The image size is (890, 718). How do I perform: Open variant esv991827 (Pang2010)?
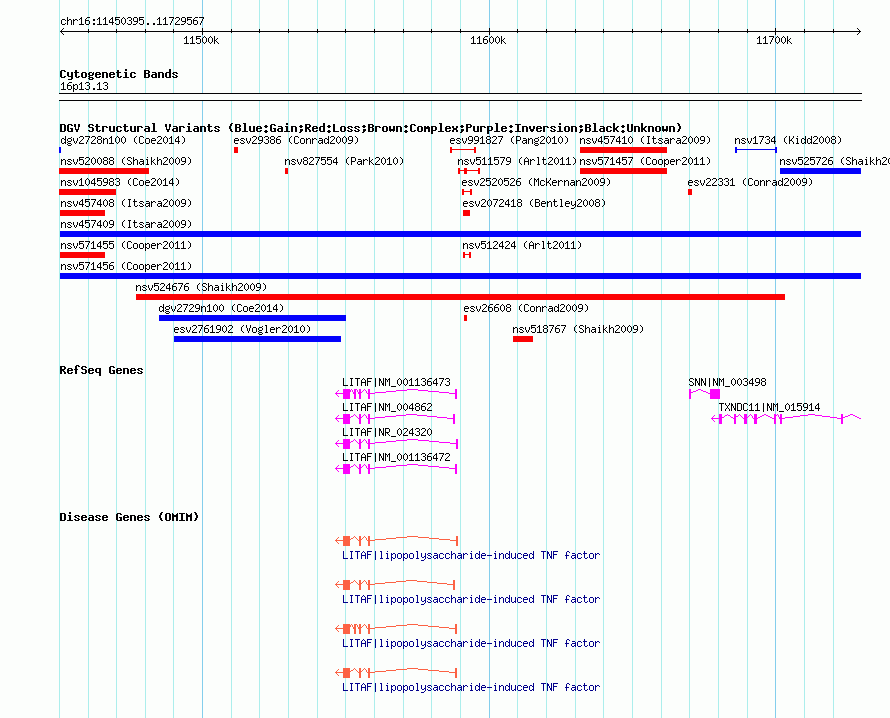(509, 140)
